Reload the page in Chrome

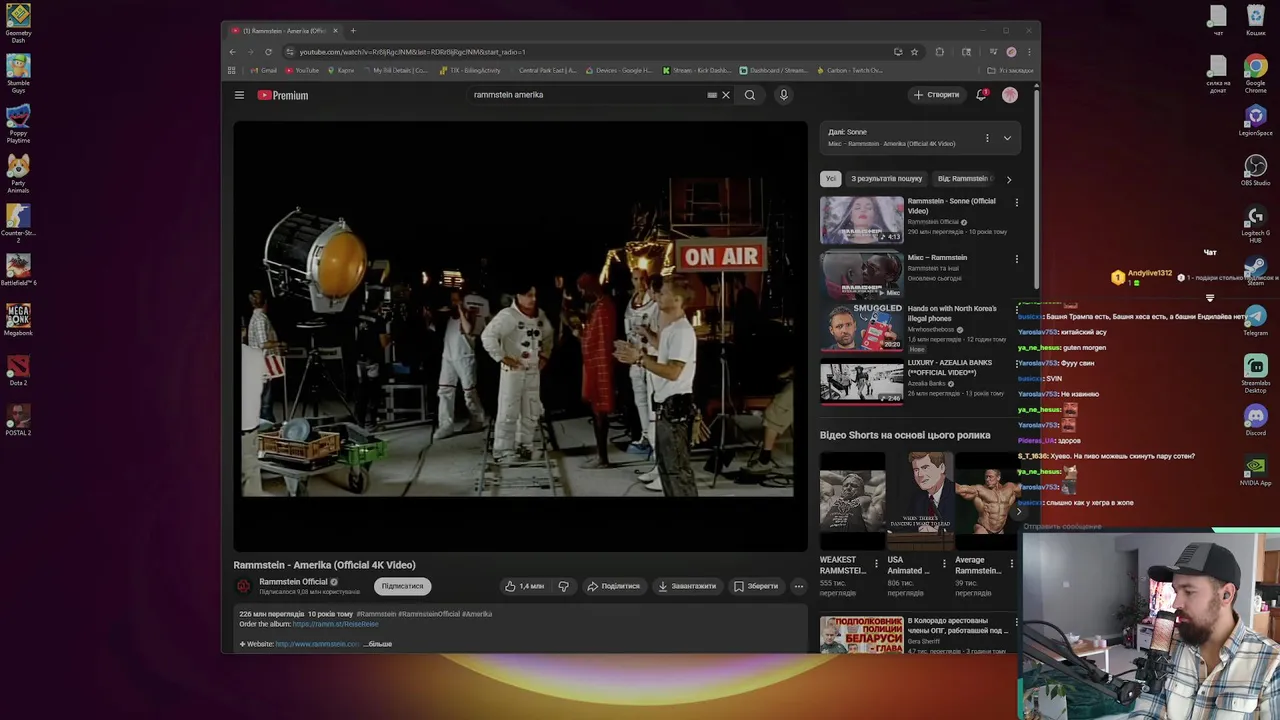coord(268,52)
